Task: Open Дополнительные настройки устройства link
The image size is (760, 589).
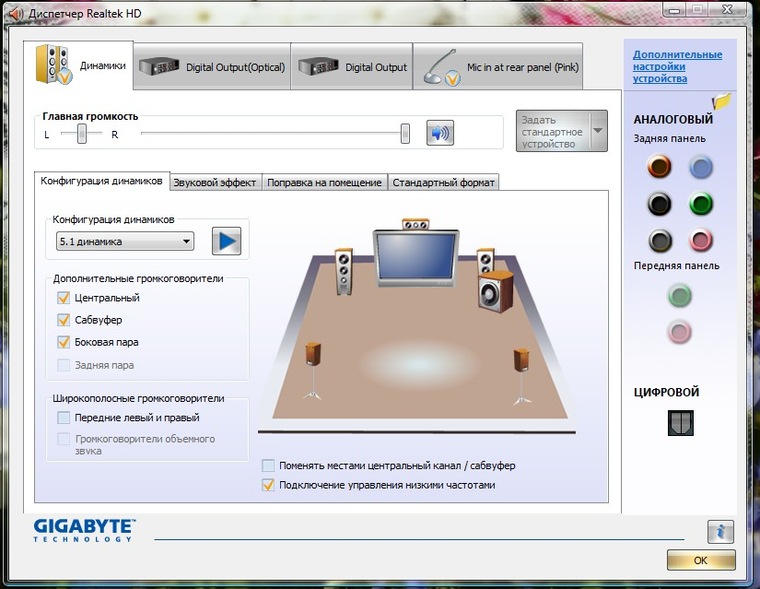Action: [678, 66]
